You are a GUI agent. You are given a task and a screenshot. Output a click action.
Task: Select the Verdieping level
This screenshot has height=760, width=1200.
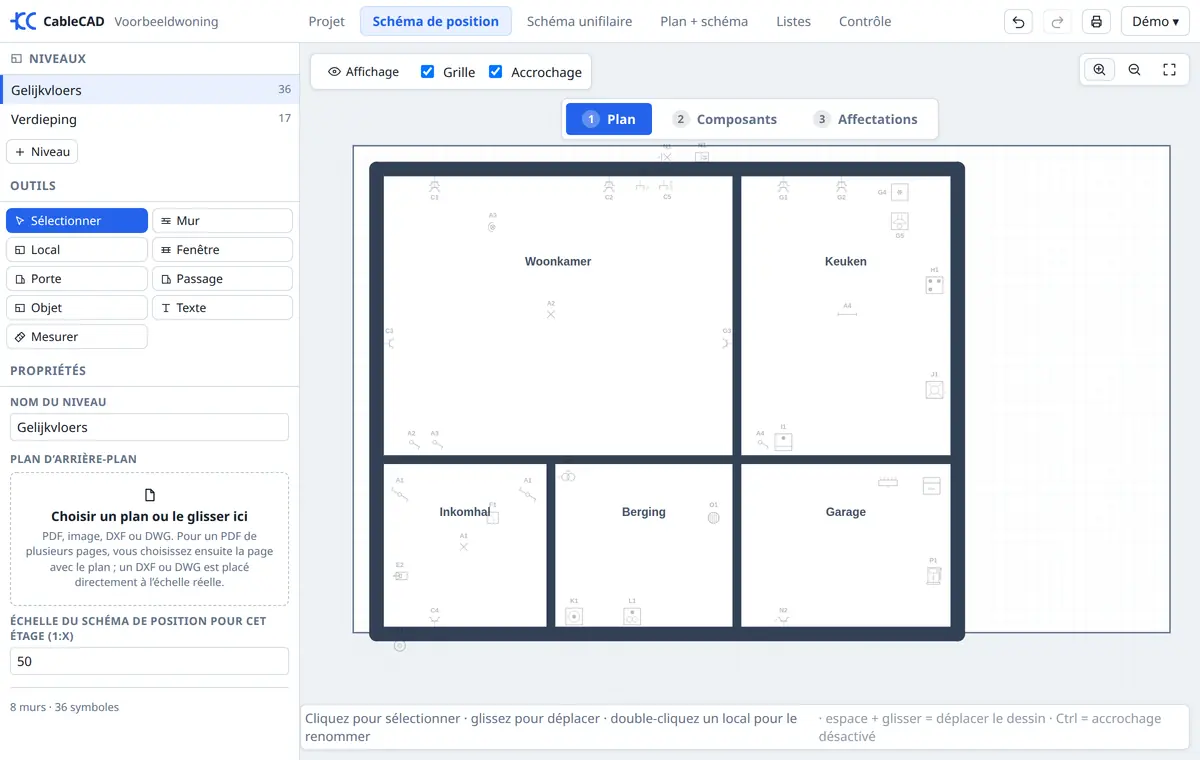pos(150,119)
